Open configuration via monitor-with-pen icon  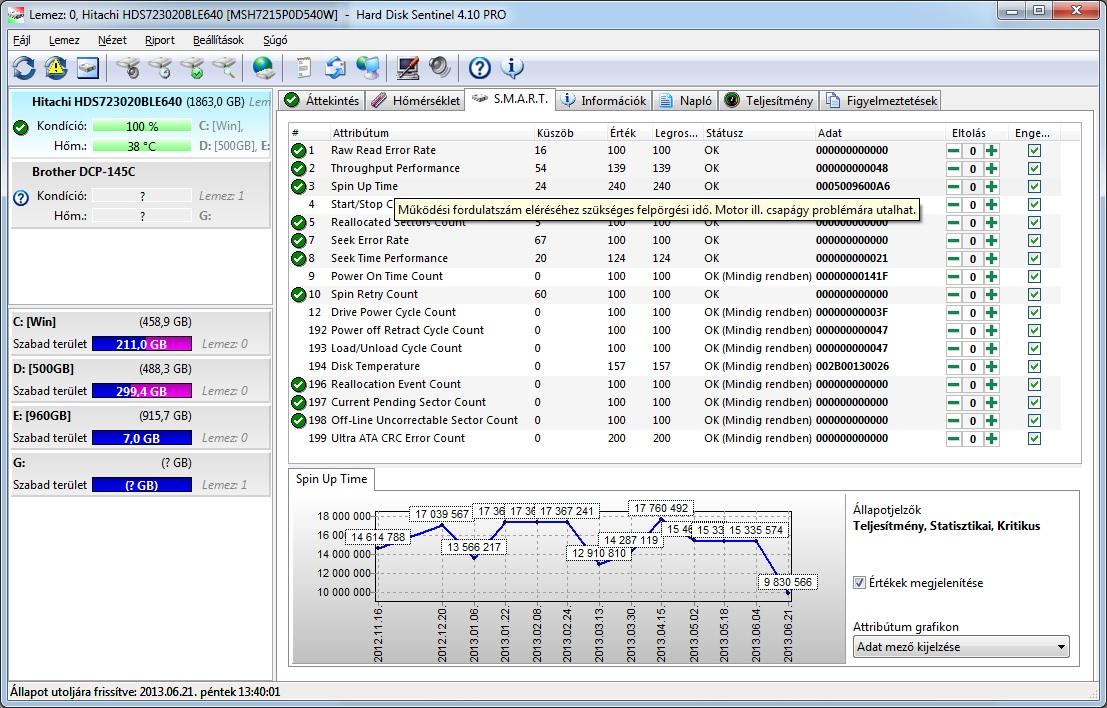[x=408, y=68]
